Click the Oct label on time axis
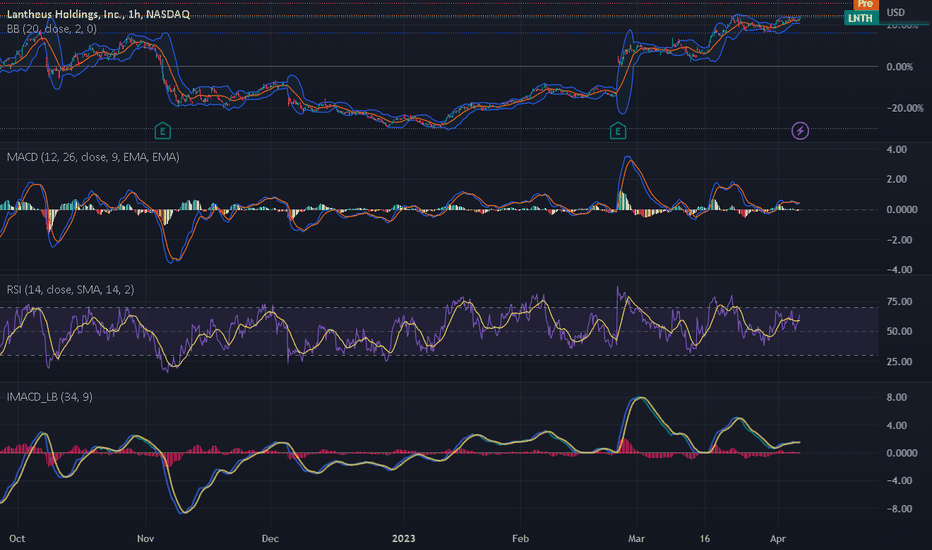Image resolution: width=932 pixels, height=550 pixels. click(17, 539)
